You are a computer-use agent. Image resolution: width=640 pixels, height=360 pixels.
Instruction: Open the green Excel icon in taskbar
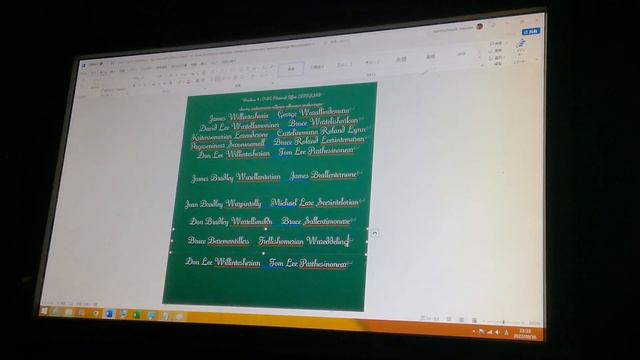pyautogui.click(x=136, y=315)
